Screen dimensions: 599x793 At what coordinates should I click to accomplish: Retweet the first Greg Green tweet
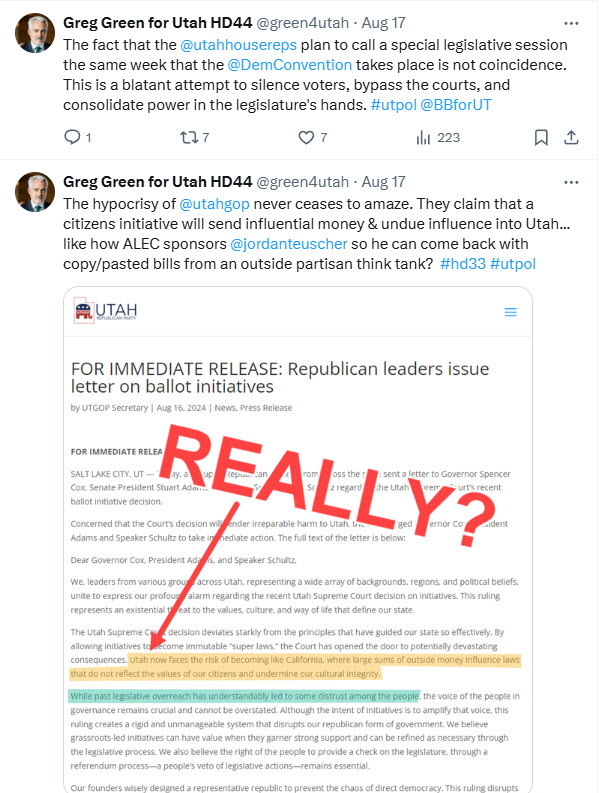(195, 137)
